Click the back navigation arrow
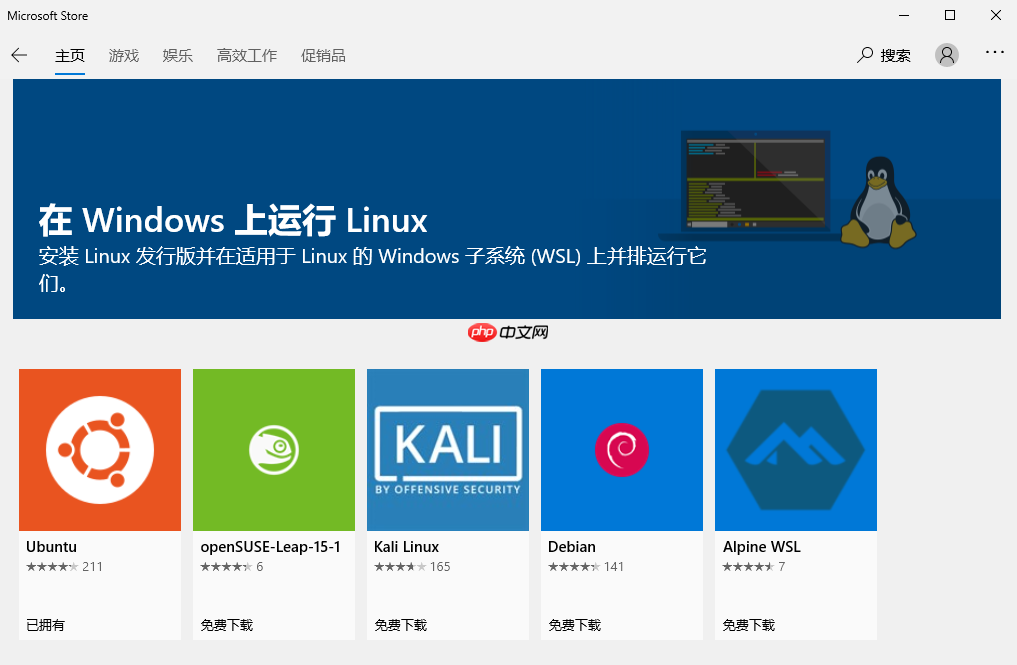The image size is (1017, 665). pyautogui.click(x=19, y=55)
